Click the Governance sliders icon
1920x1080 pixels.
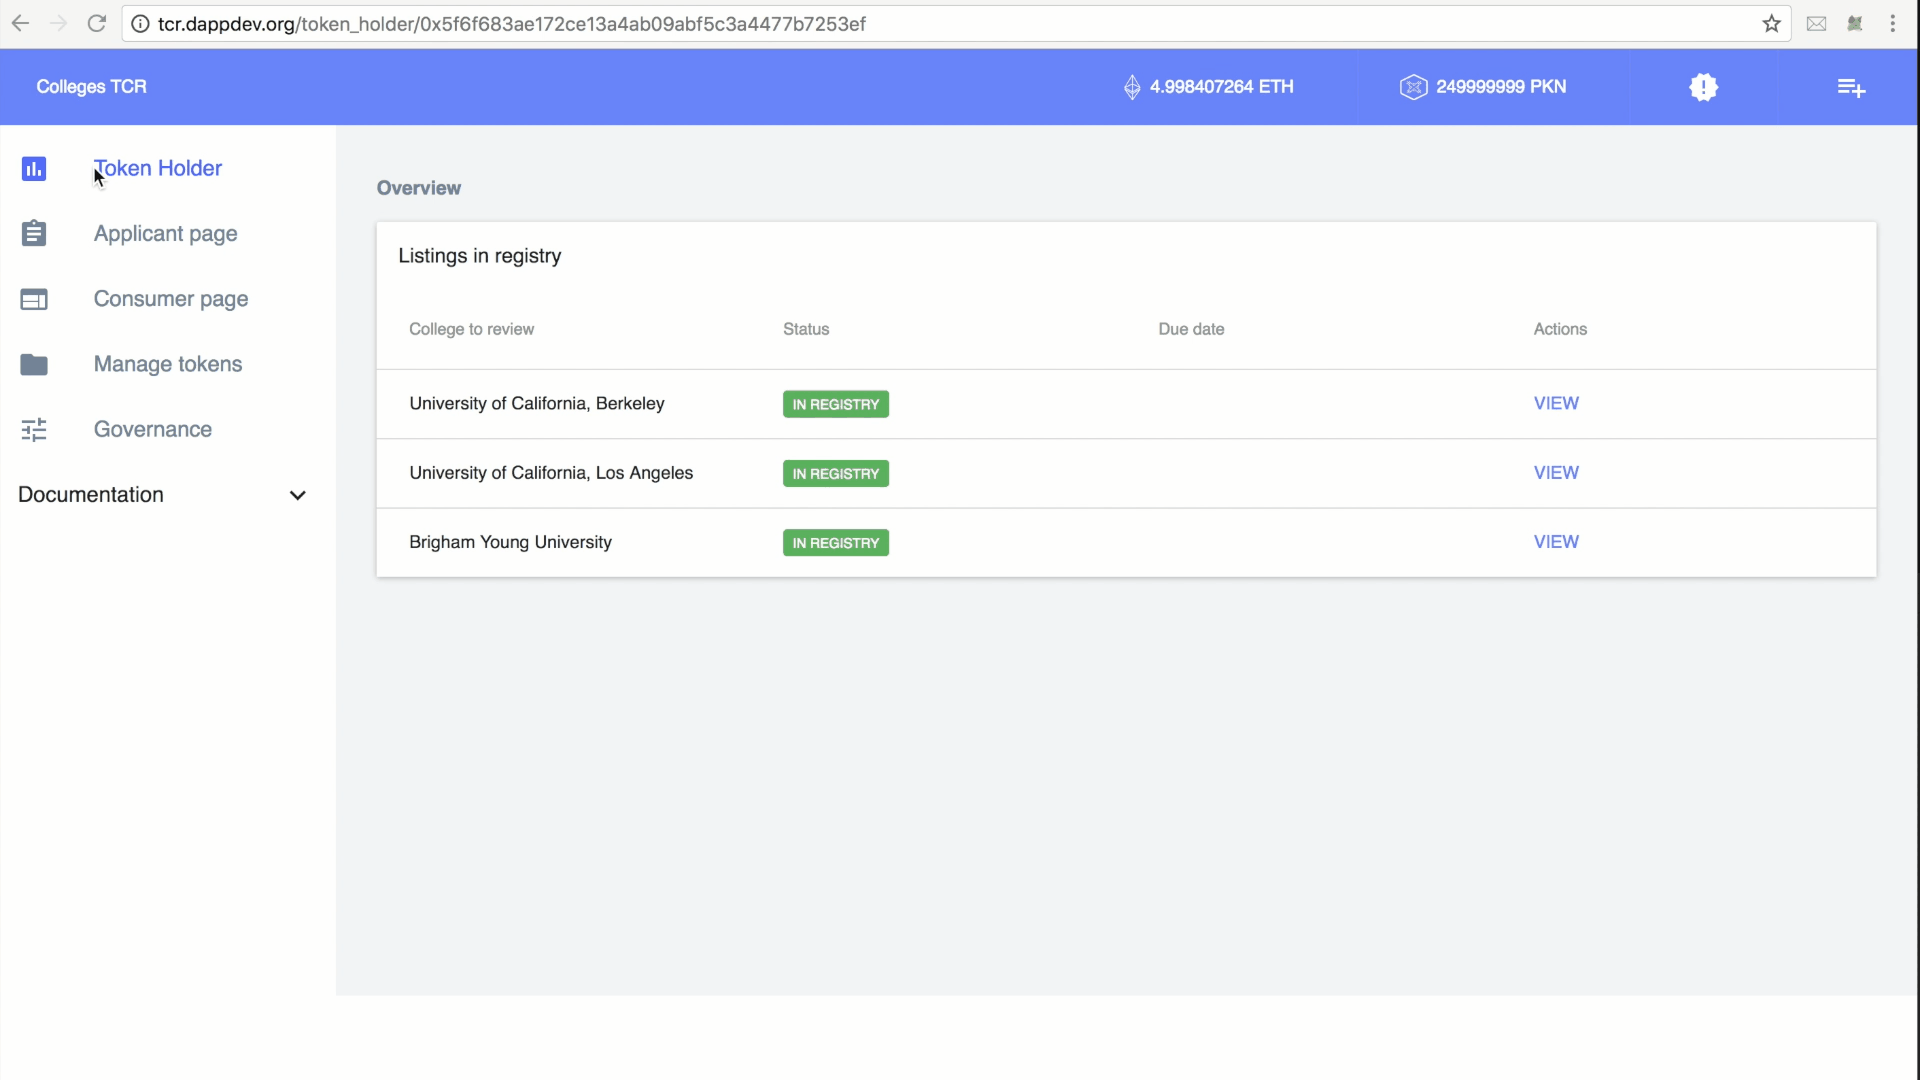click(34, 430)
